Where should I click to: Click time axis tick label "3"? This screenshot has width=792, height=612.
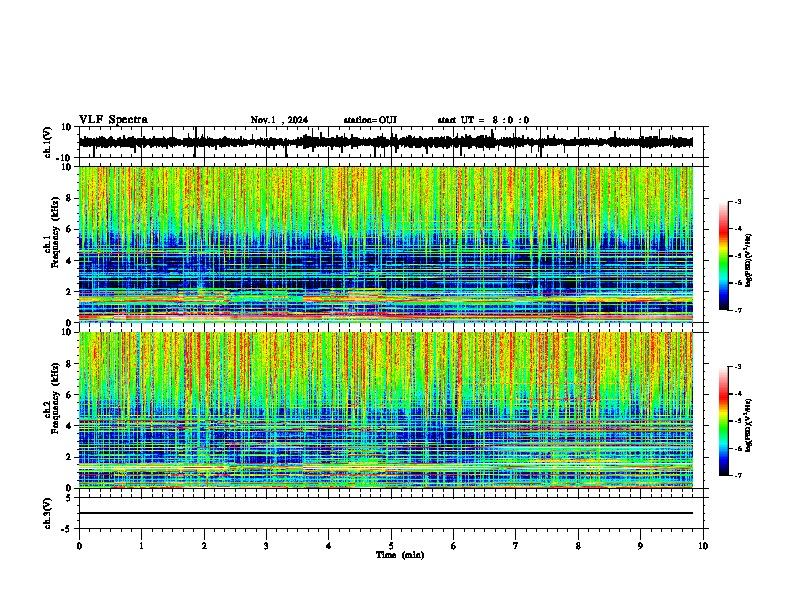pyautogui.click(x=266, y=546)
